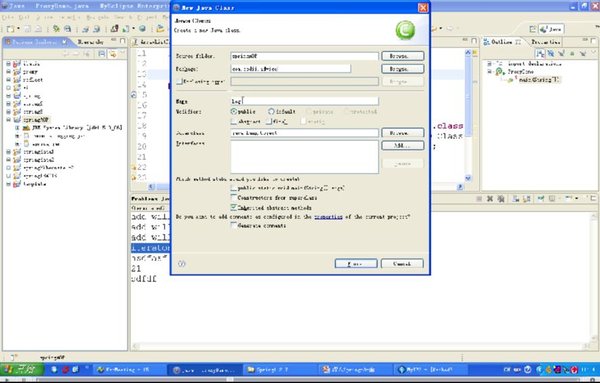The width and height of the screenshot is (600, 383).
Task: Open the properties link in dialog
Action: (x=328, y=217)
